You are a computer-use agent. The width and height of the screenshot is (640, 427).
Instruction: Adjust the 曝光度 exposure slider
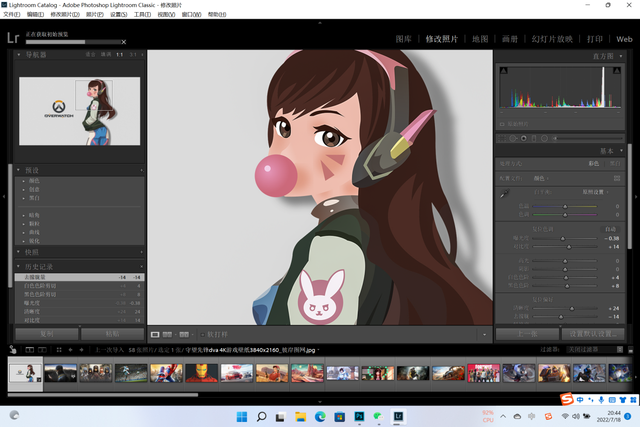point(563,238)
